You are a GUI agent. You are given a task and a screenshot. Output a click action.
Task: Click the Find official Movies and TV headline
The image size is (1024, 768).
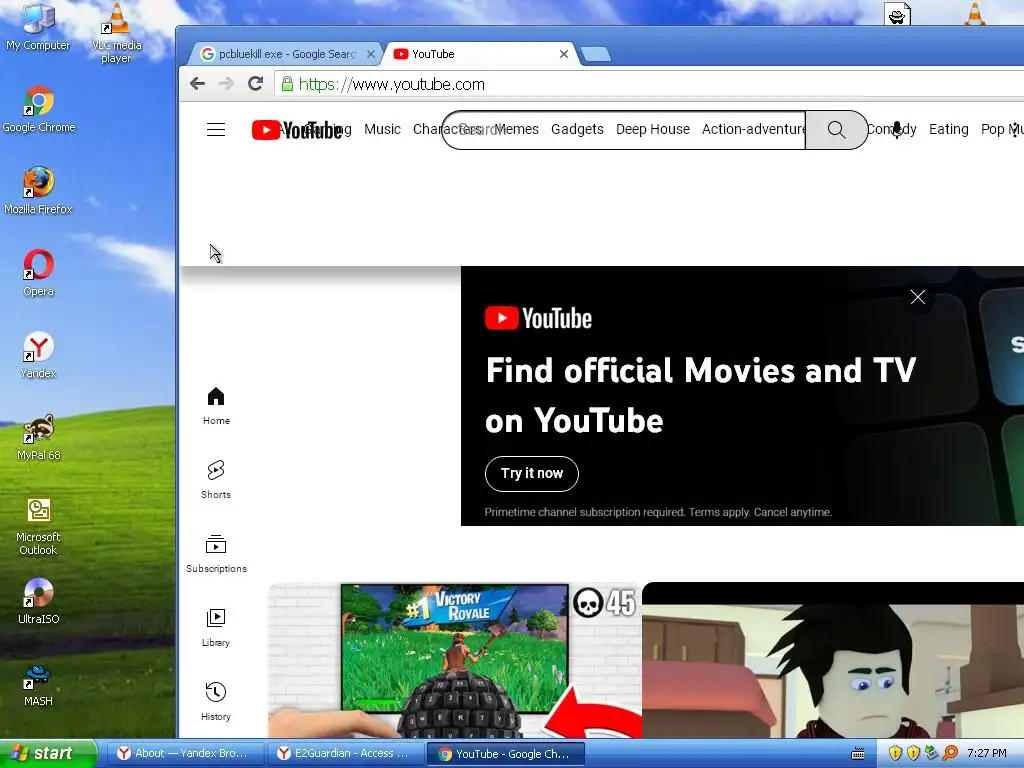point(701,396)
